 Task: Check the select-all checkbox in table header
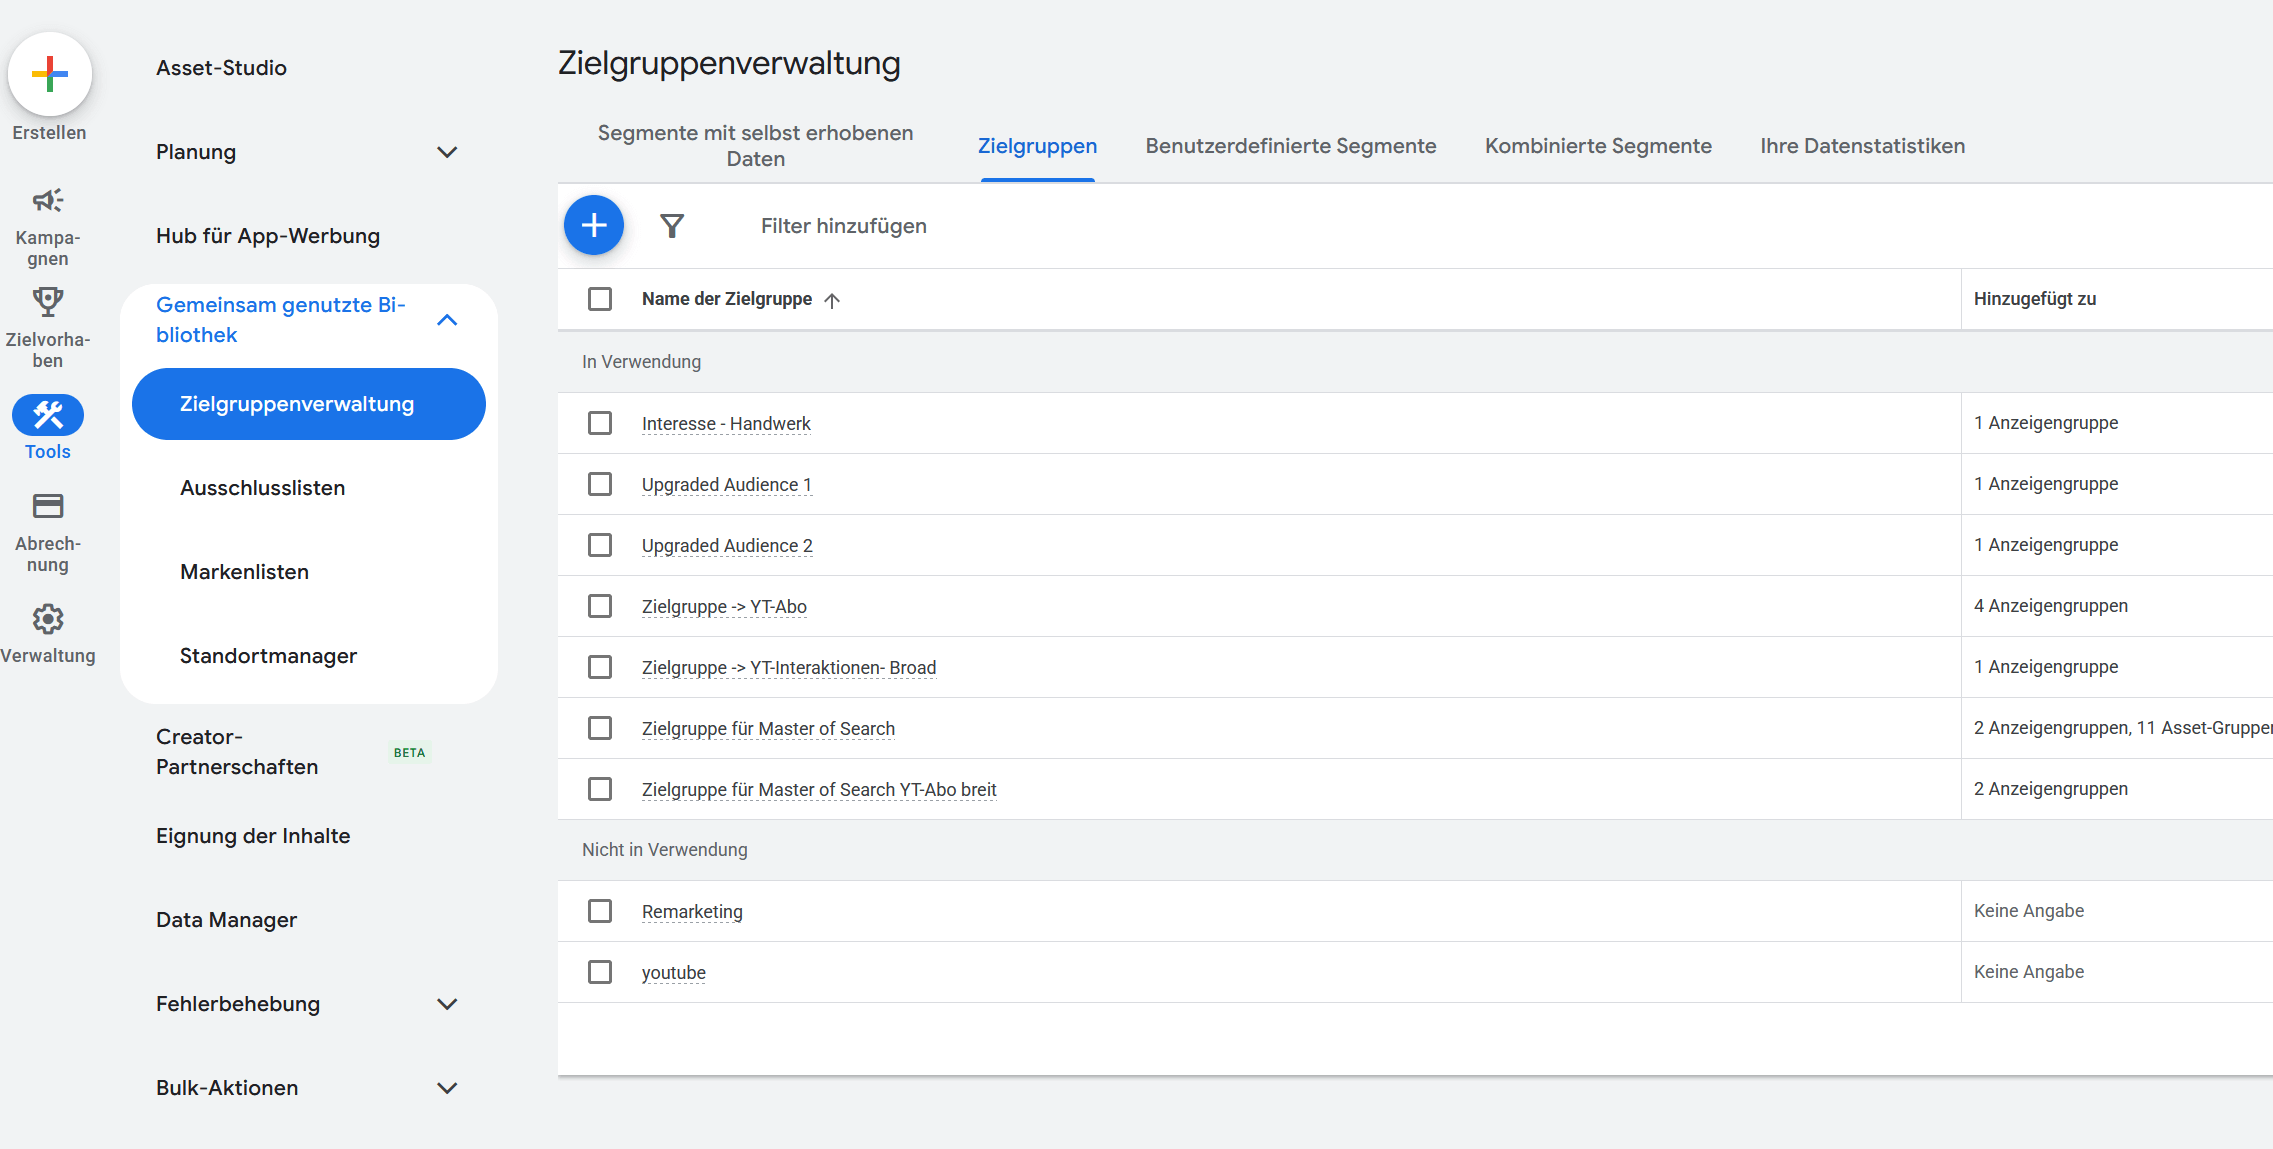click(600, 298)
